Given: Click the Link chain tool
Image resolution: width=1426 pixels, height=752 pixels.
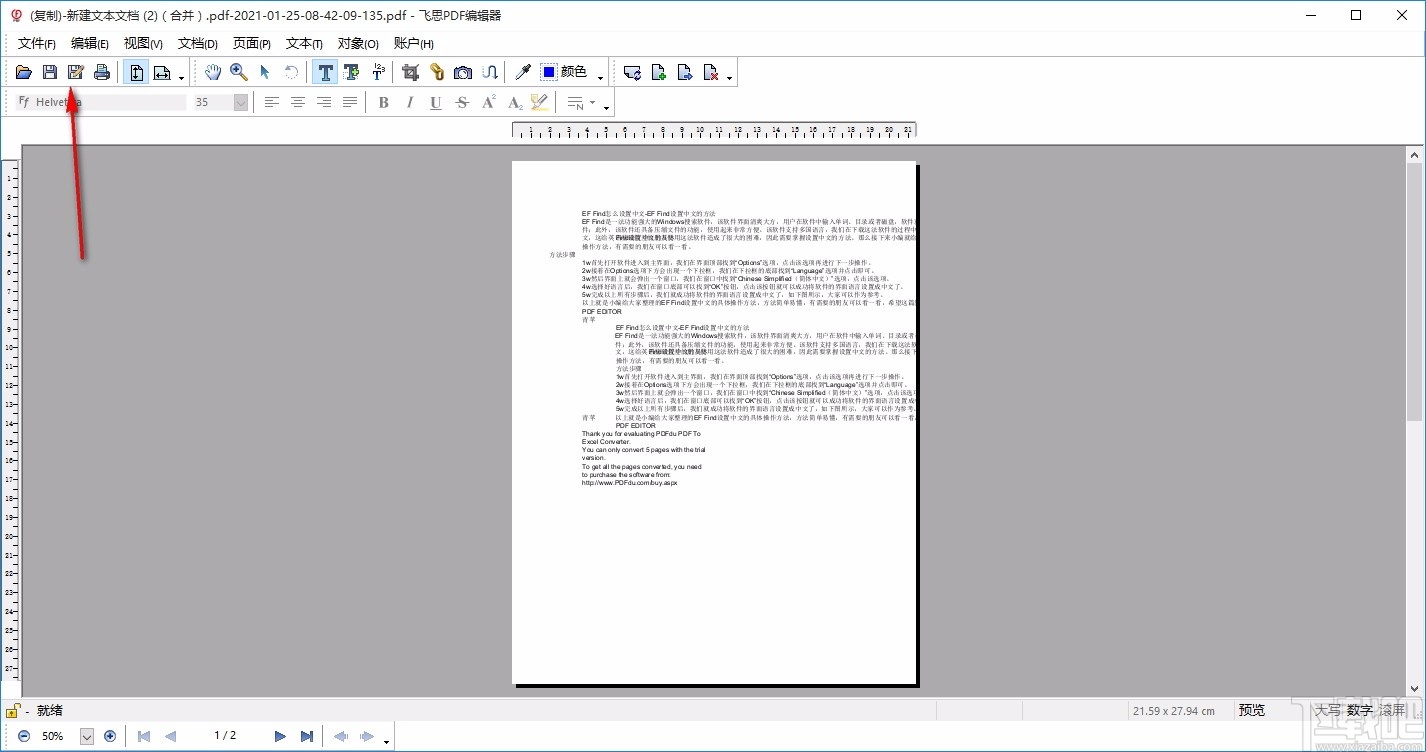Looking at the screenshot, I should 437,72.
